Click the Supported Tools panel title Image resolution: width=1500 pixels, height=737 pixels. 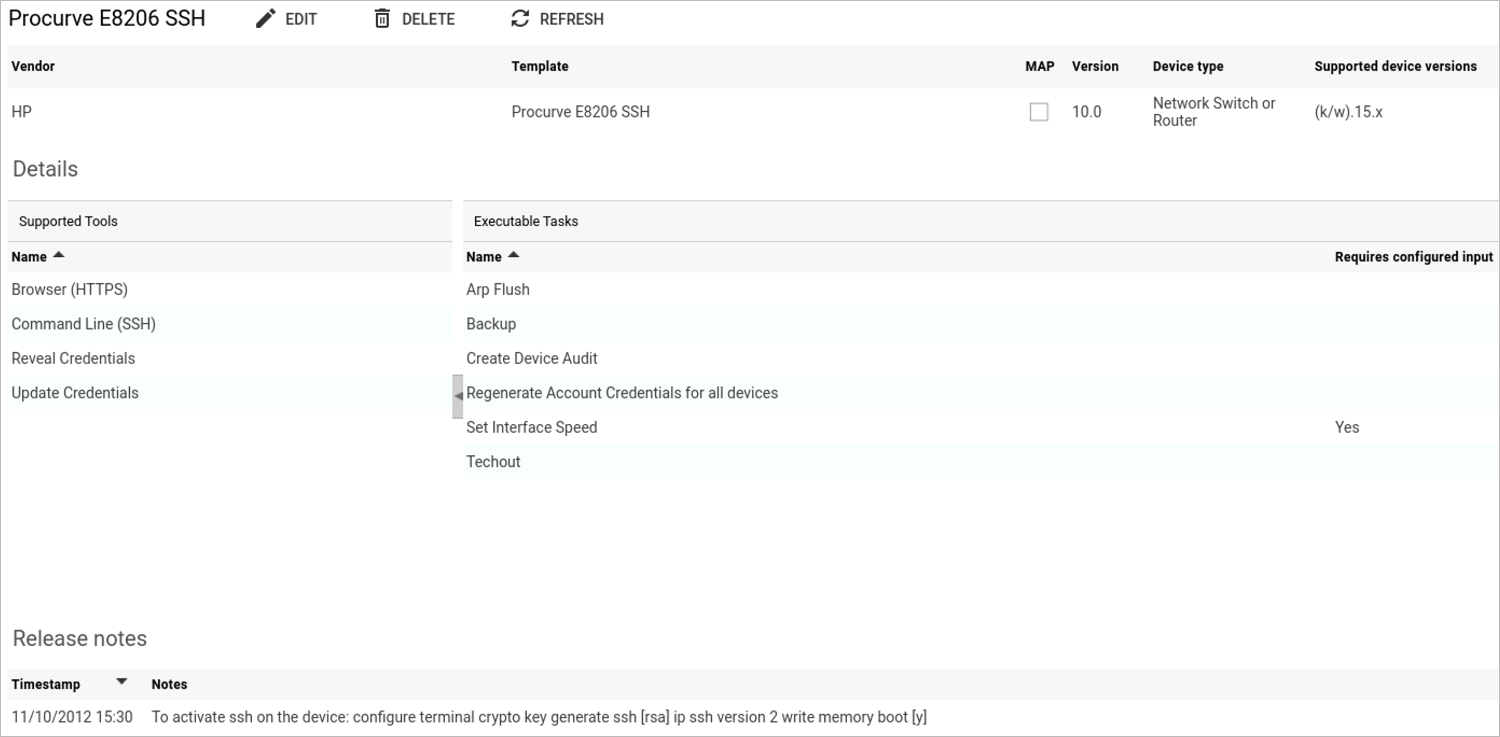click(x=68, y=221)
